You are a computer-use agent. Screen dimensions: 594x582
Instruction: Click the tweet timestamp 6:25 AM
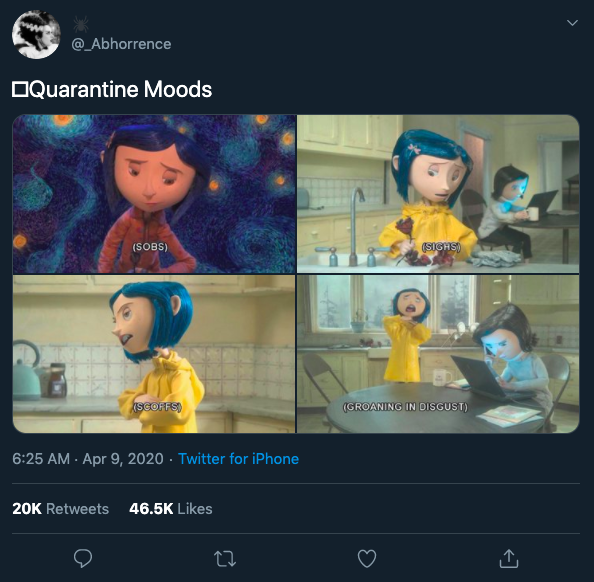pos(41,459)
